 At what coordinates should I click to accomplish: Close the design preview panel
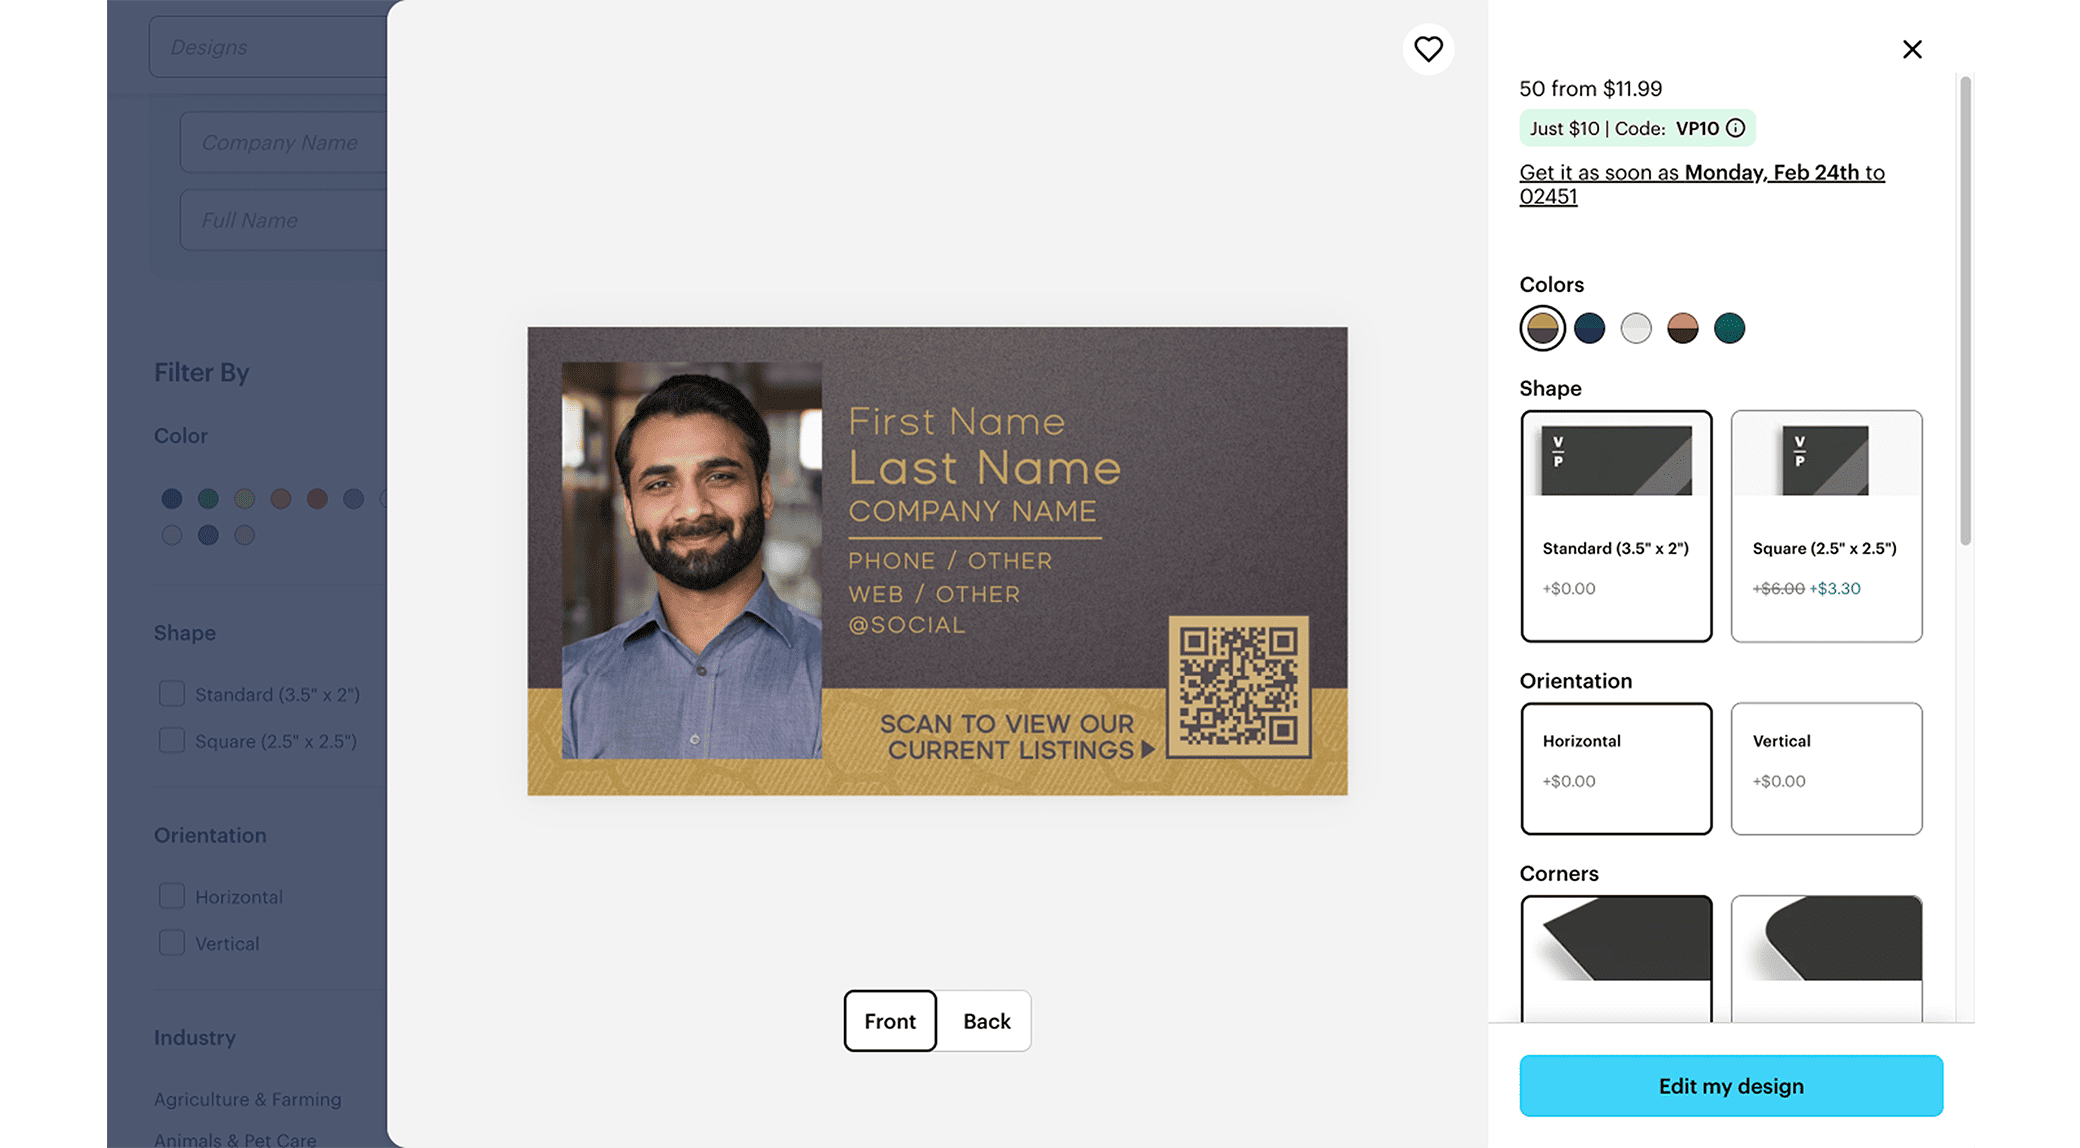coord(1912,49)
